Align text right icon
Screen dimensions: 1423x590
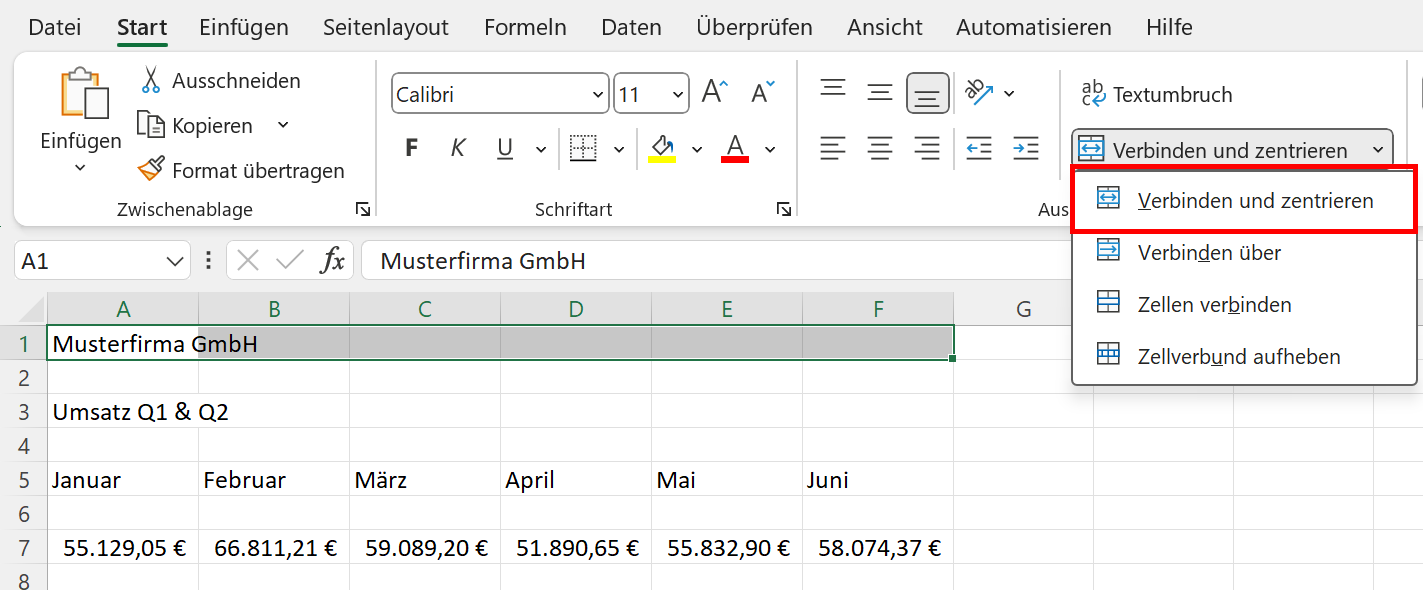pos(928,149)
